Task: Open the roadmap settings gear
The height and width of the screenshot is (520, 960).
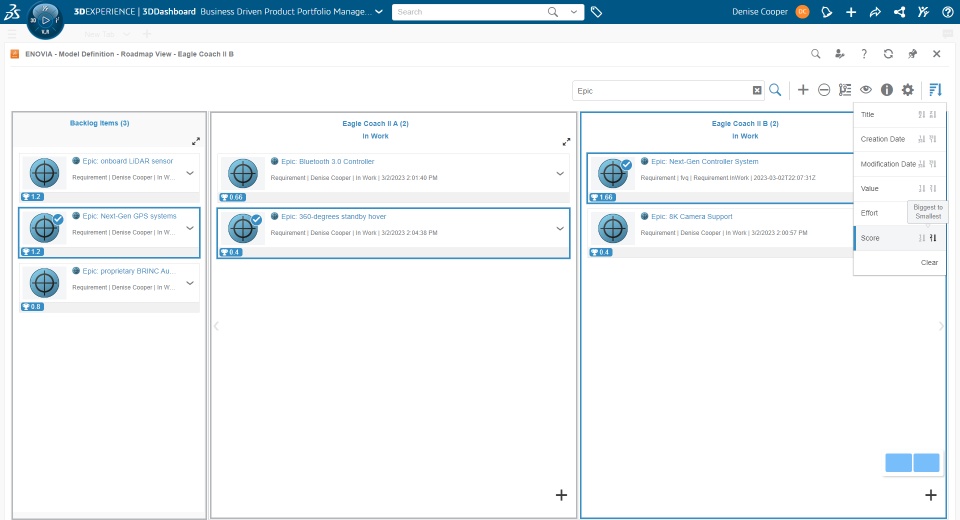Action: (x=907, y=90)
